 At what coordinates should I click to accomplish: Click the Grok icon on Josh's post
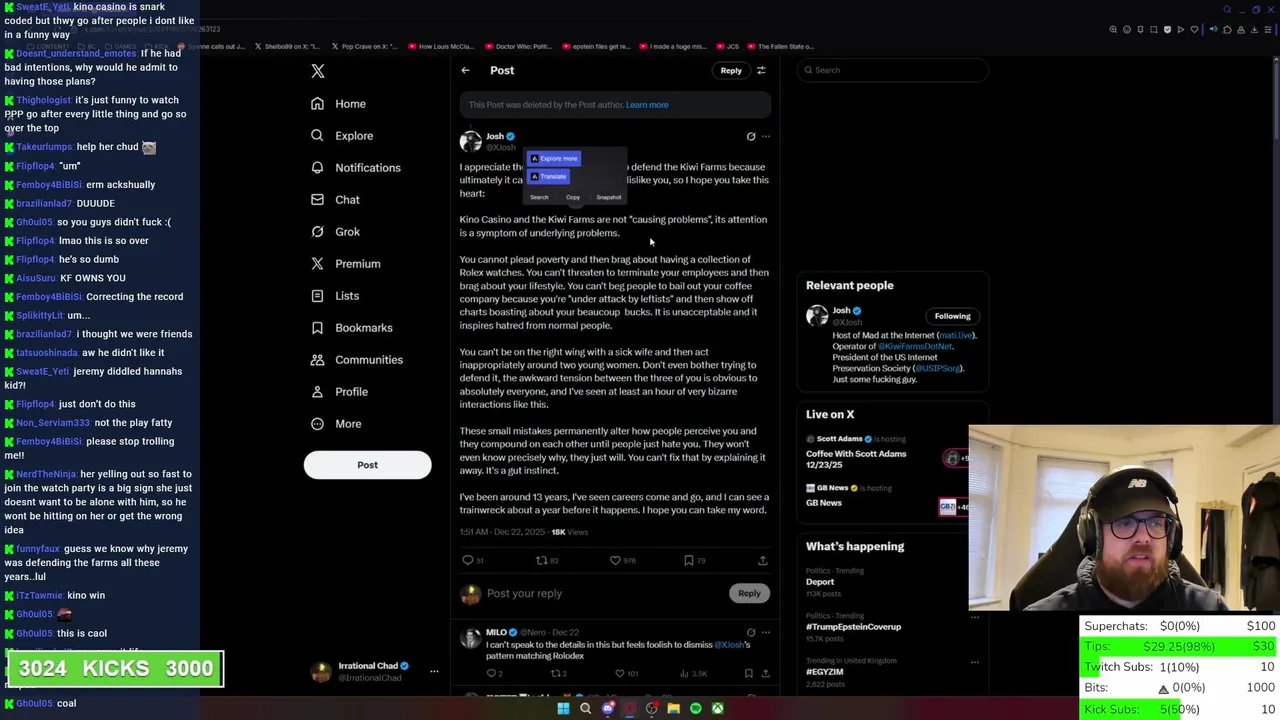click(x=751, y=137)
